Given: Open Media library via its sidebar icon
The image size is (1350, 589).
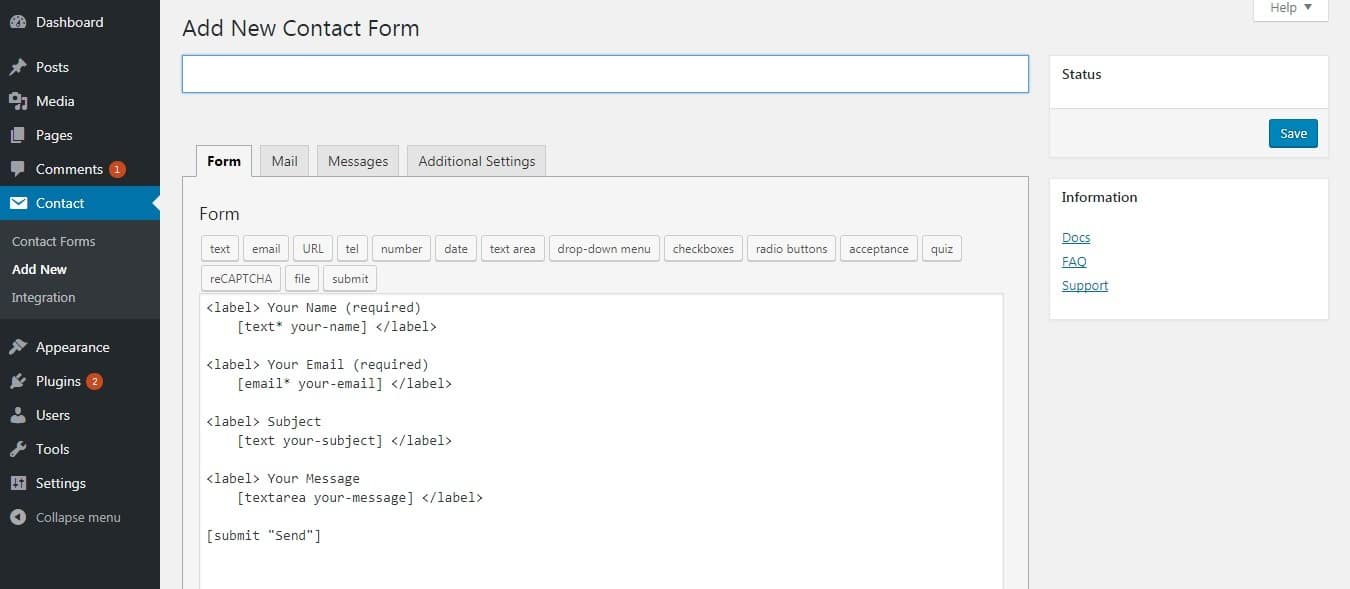Looking at the screenshot, I should point(18,100).
